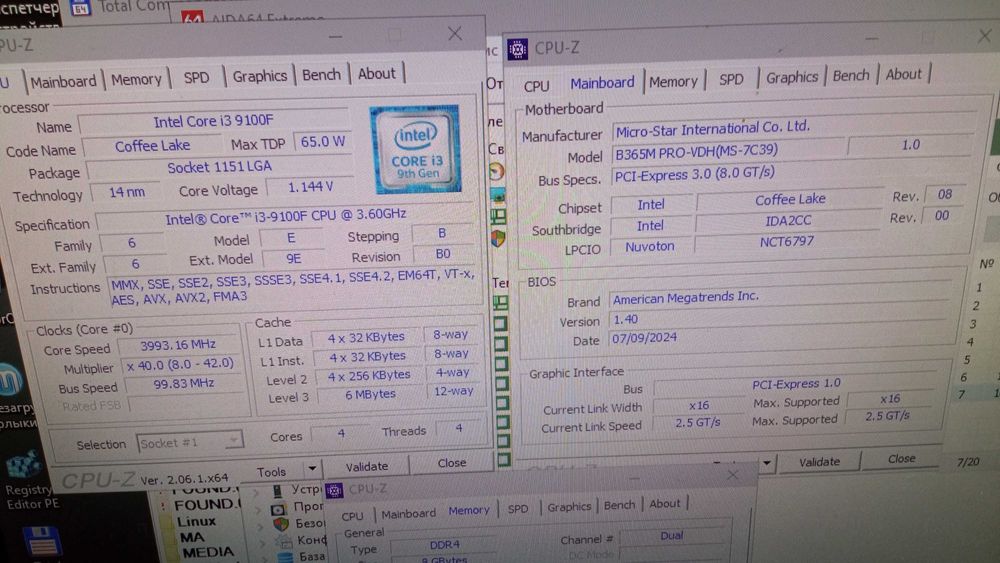Select the 'Linux' folder in file list

[196, 522]
